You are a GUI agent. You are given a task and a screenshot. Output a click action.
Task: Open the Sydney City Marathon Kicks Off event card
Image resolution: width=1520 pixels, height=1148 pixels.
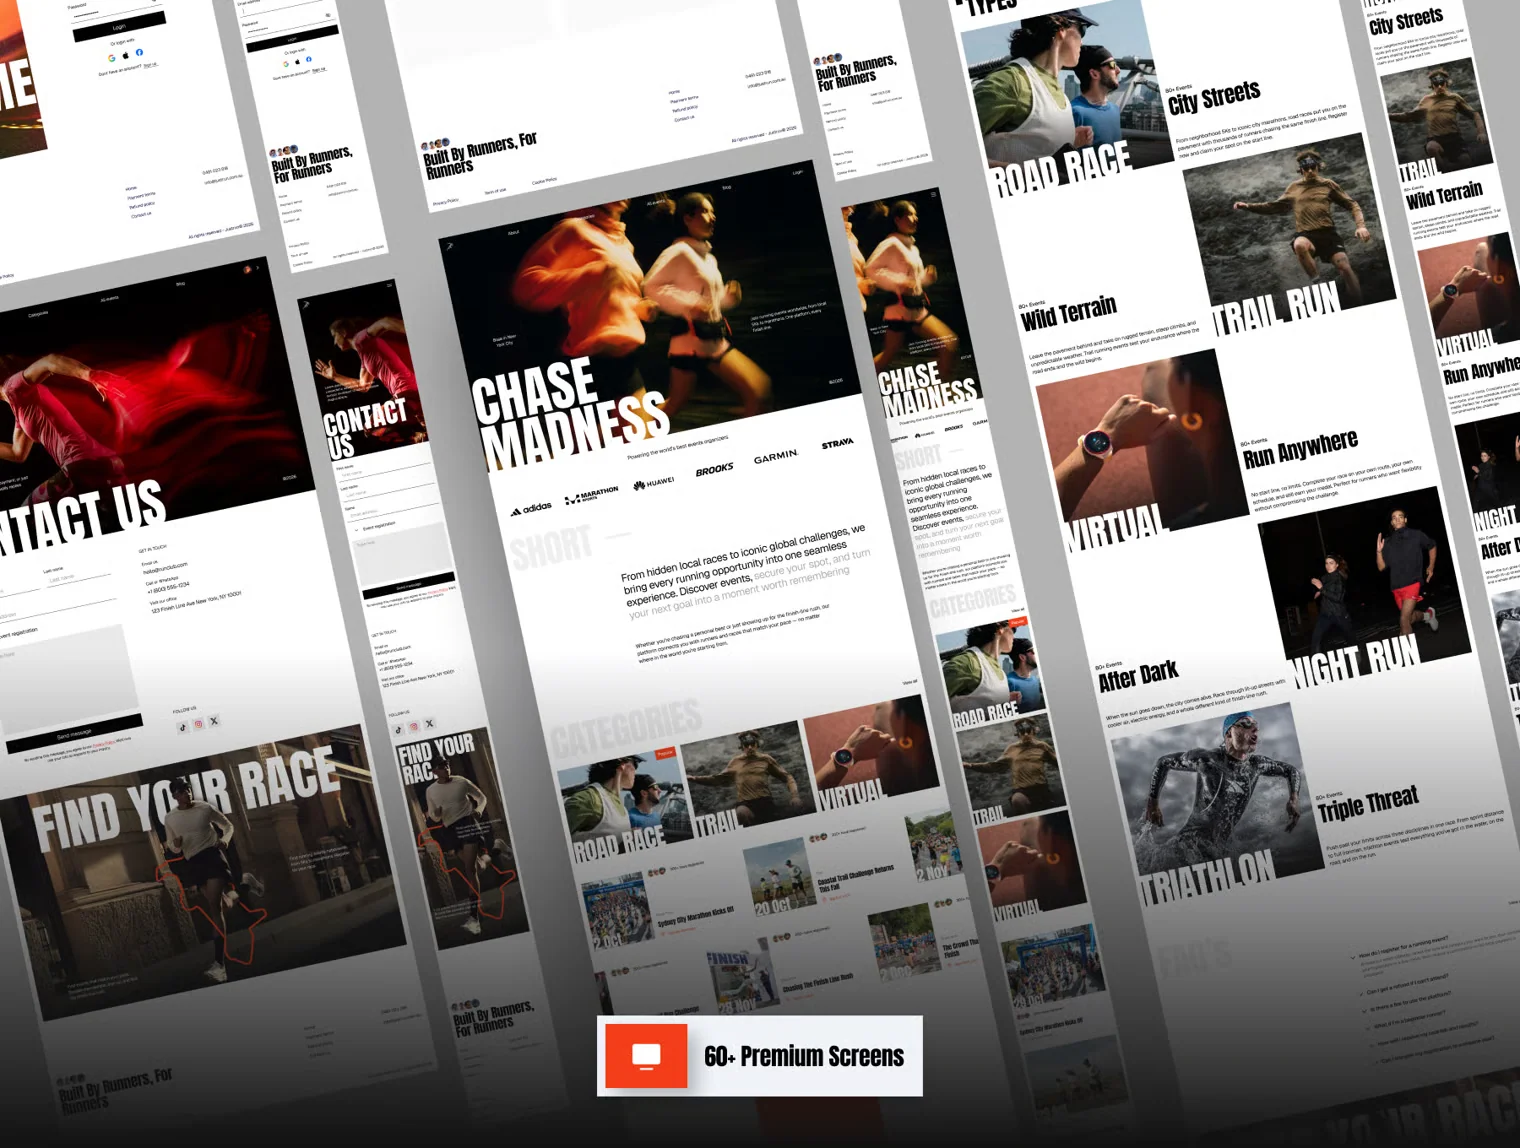pyautogui.click(x=658, y=903)
